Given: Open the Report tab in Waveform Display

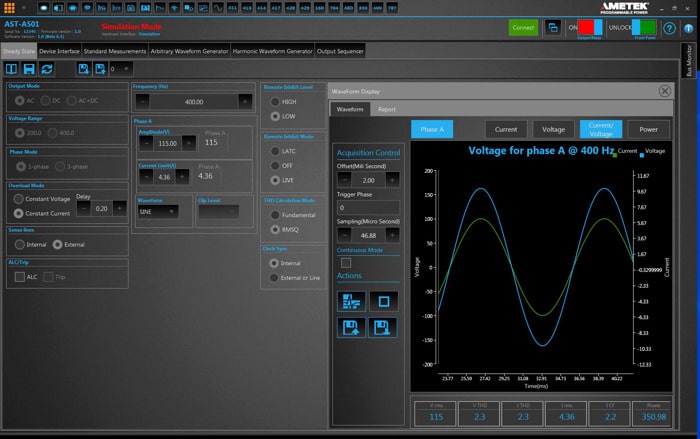Looking at the screenshot, I should 386,109.
